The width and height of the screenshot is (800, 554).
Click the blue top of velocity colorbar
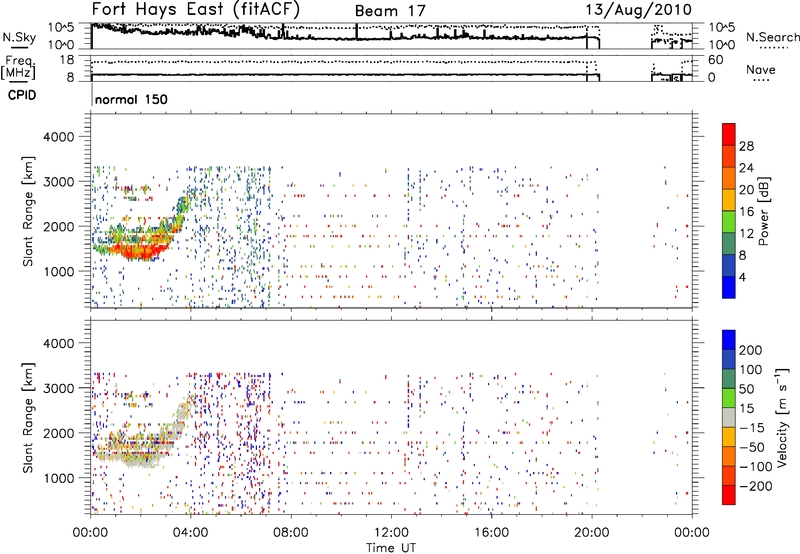pos(729,340)
